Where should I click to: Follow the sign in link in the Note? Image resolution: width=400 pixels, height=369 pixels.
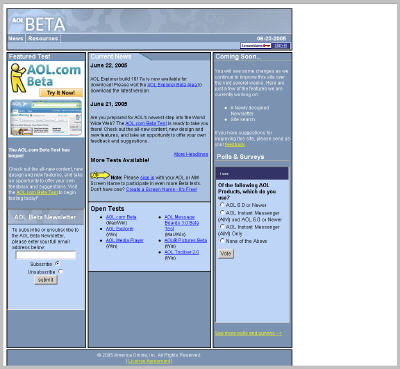(x=147, y=178)
